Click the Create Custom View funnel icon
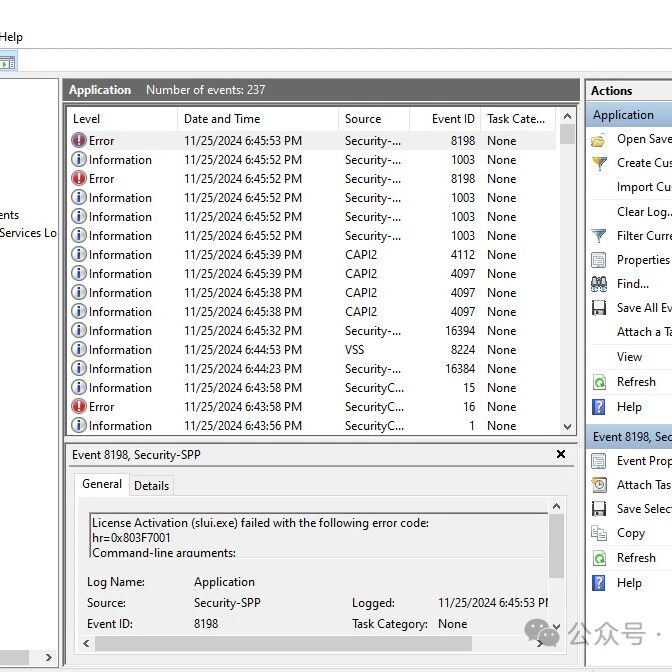672x672 pixels. [599, 163]
